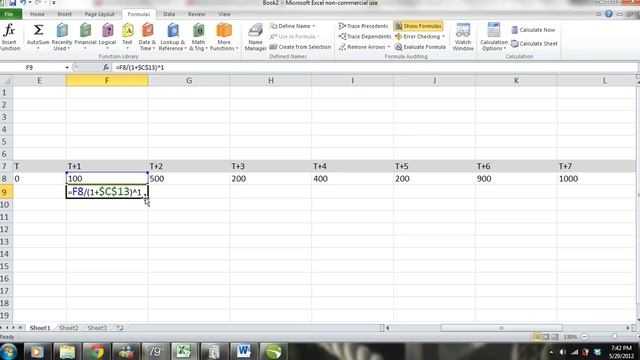Open the Text functions book

pos(127,37)
